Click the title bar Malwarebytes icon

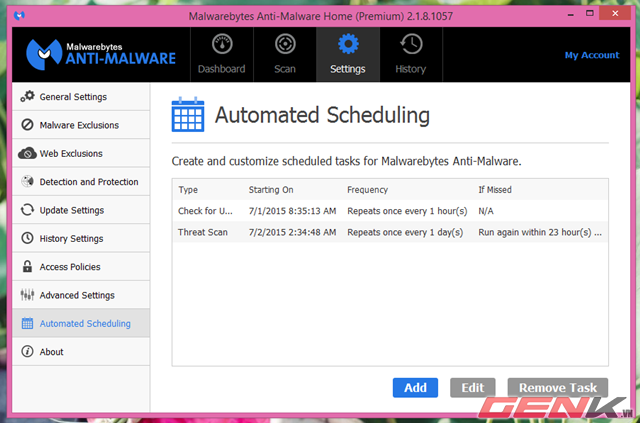(19, 16)
